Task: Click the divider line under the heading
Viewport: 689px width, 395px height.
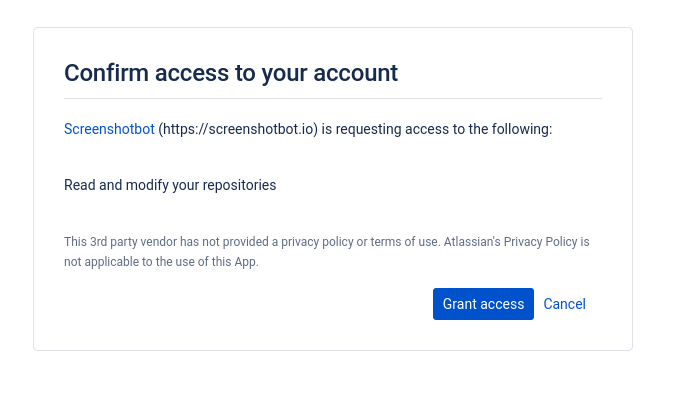Action: (x=333, y=98)
